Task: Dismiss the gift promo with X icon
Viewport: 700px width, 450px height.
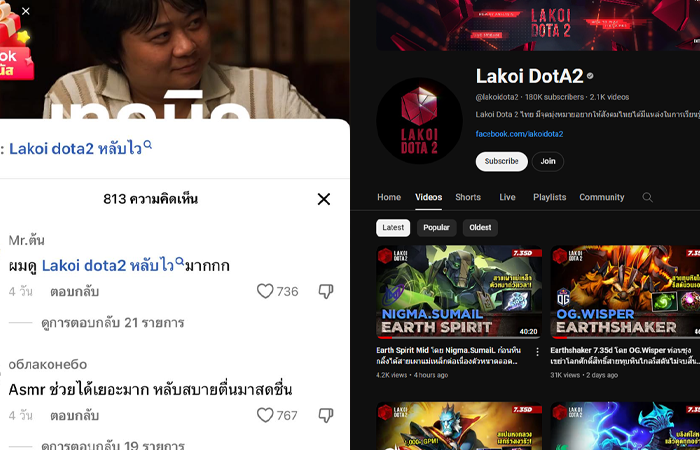Action: click(x=26, y=11)
